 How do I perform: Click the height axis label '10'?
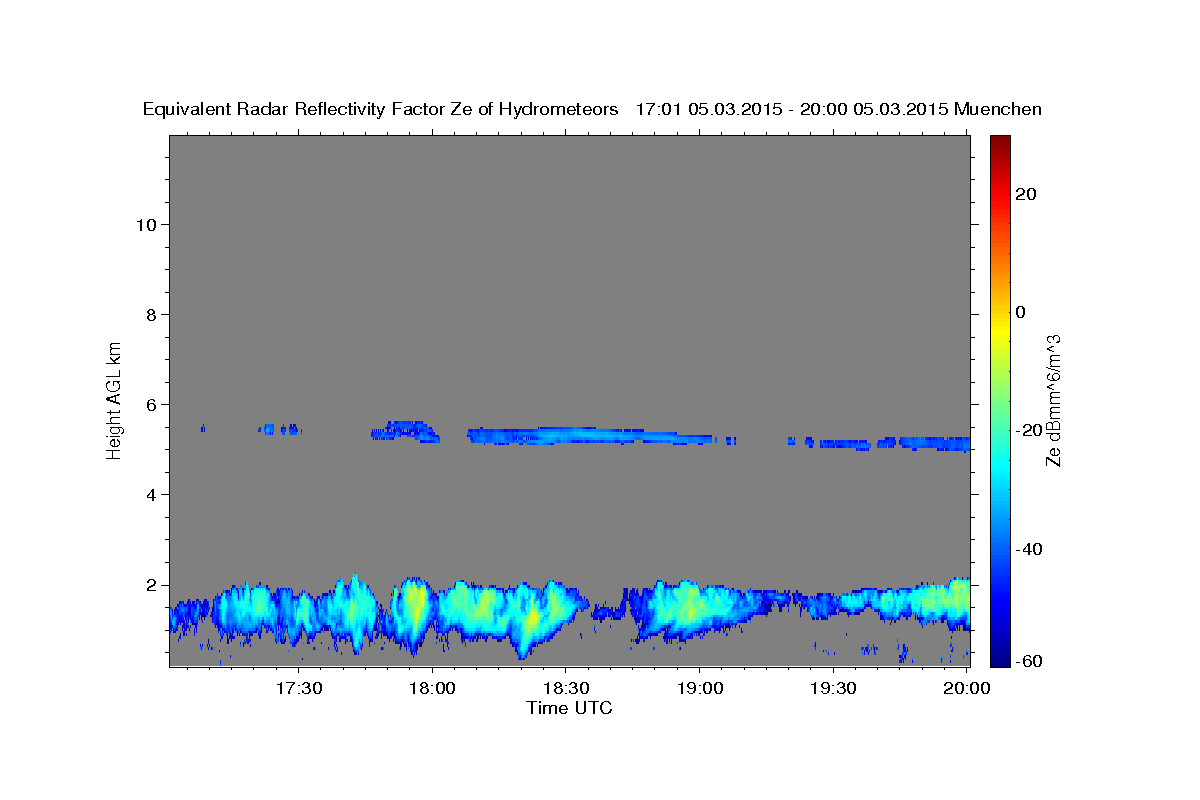[146, 224]
